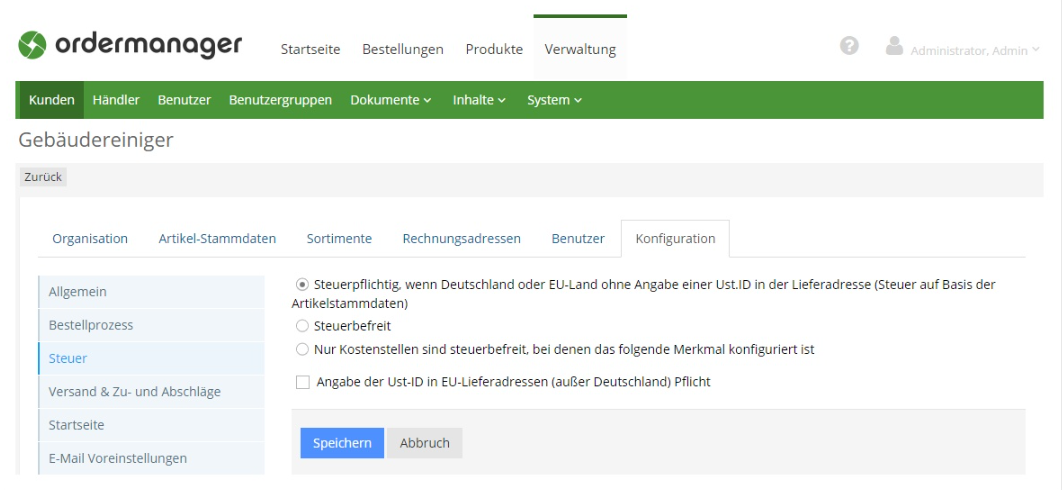This screenshot has height=490, width=1062.
Task: Choose the Nur Kostenstellen steuerbefreit option
Action: [x=303, y=349]
